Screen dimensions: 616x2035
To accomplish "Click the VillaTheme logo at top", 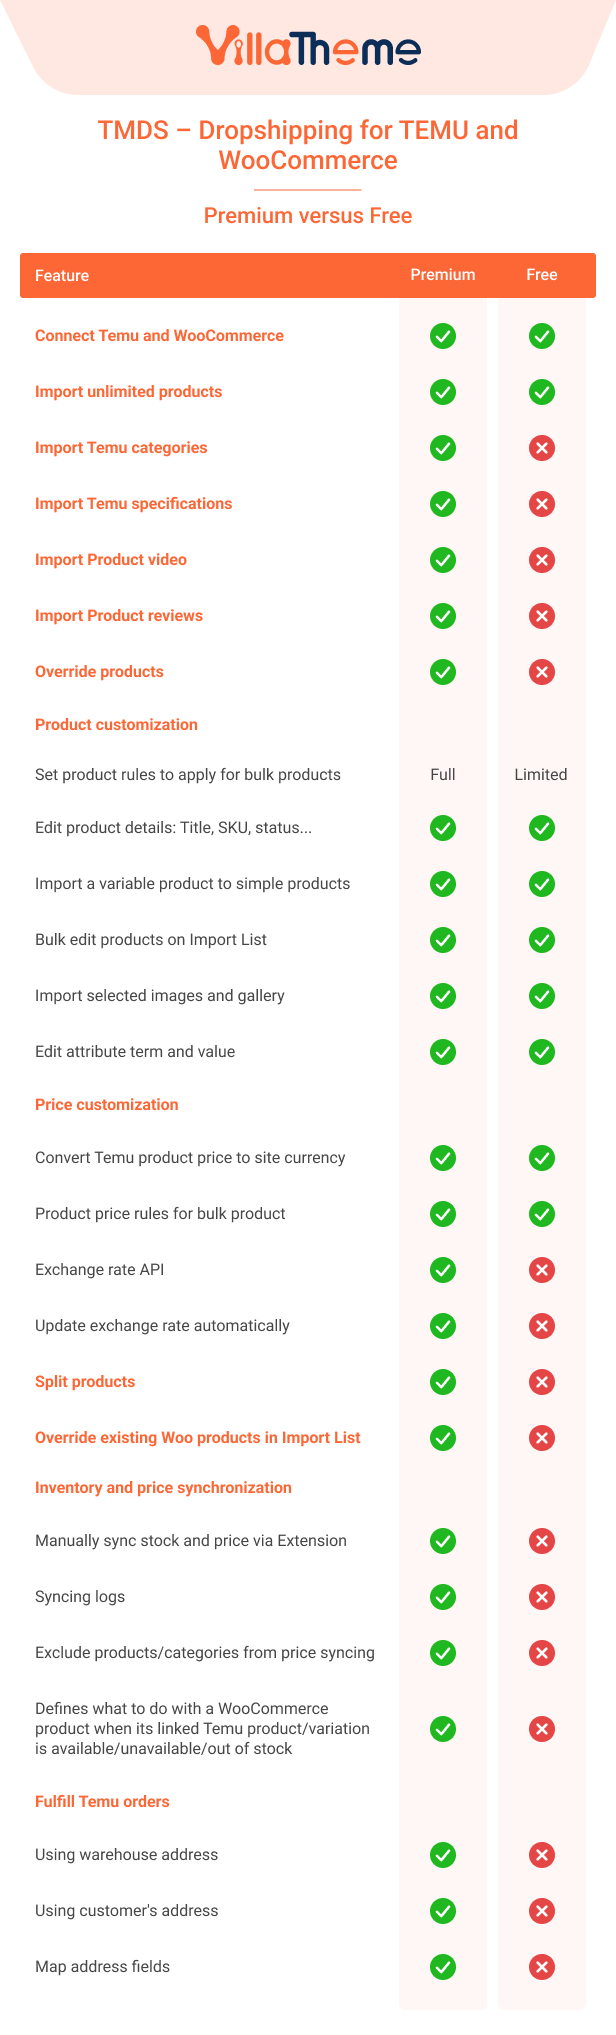I will [308, 47].
